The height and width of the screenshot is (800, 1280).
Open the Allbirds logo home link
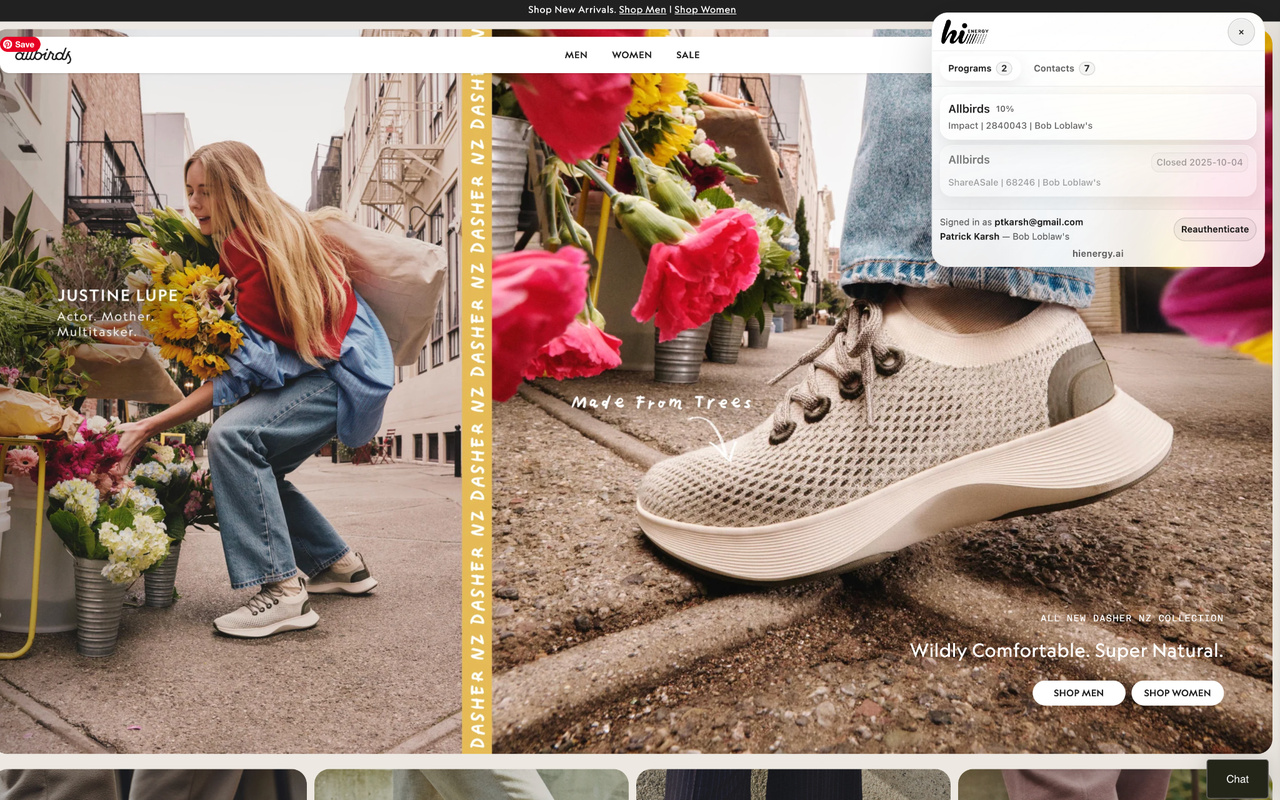pos(44,56)
